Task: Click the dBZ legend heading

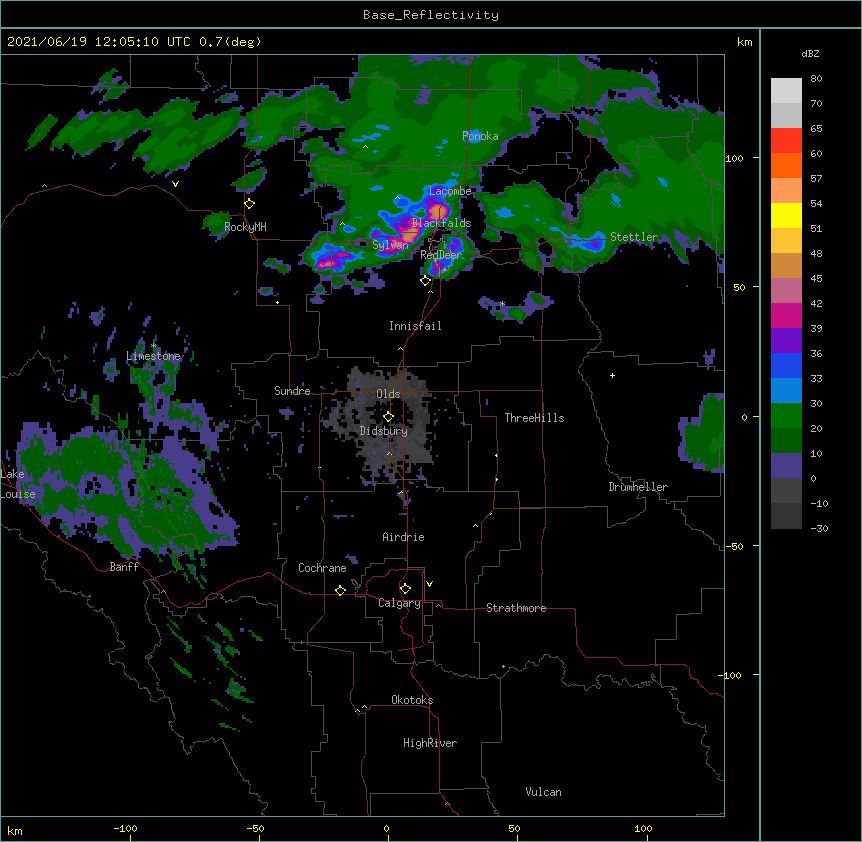Action: [810, 54]
